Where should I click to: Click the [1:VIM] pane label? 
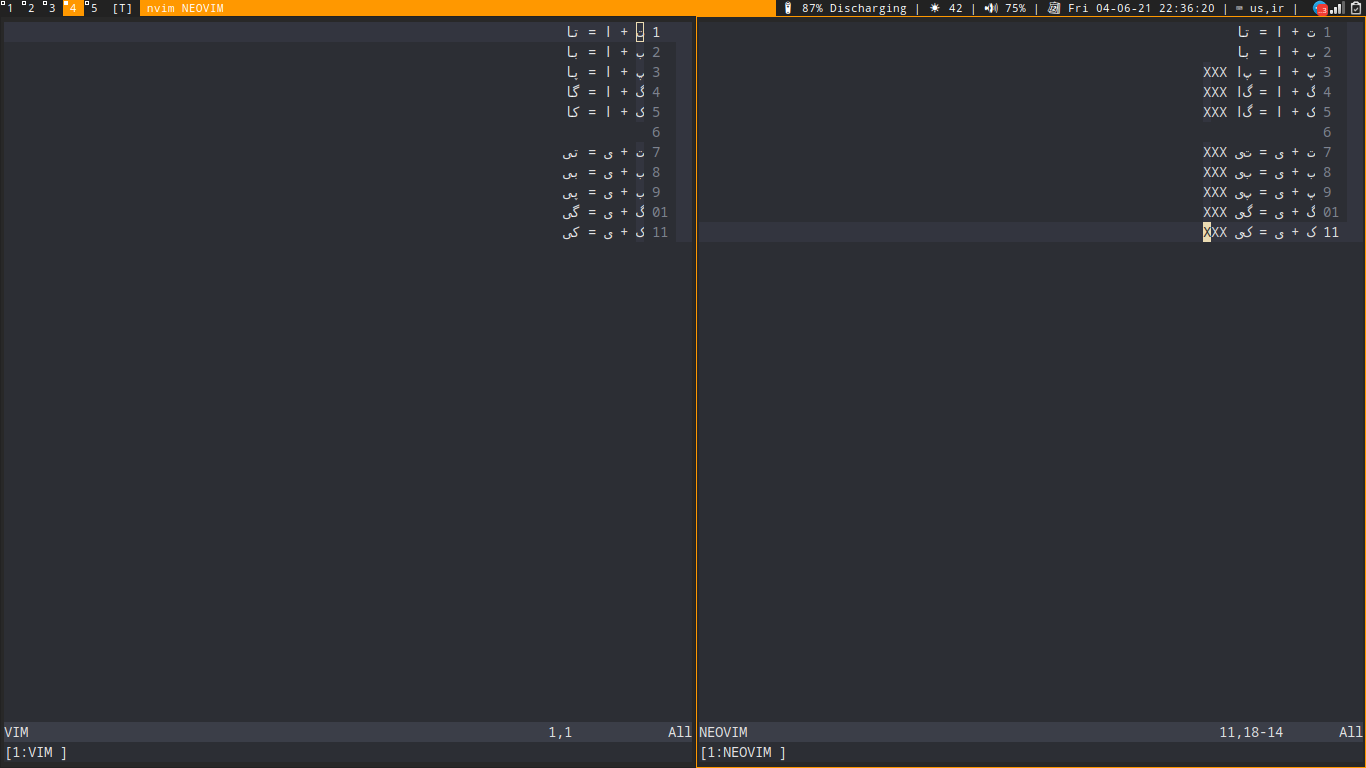(34, 752)
